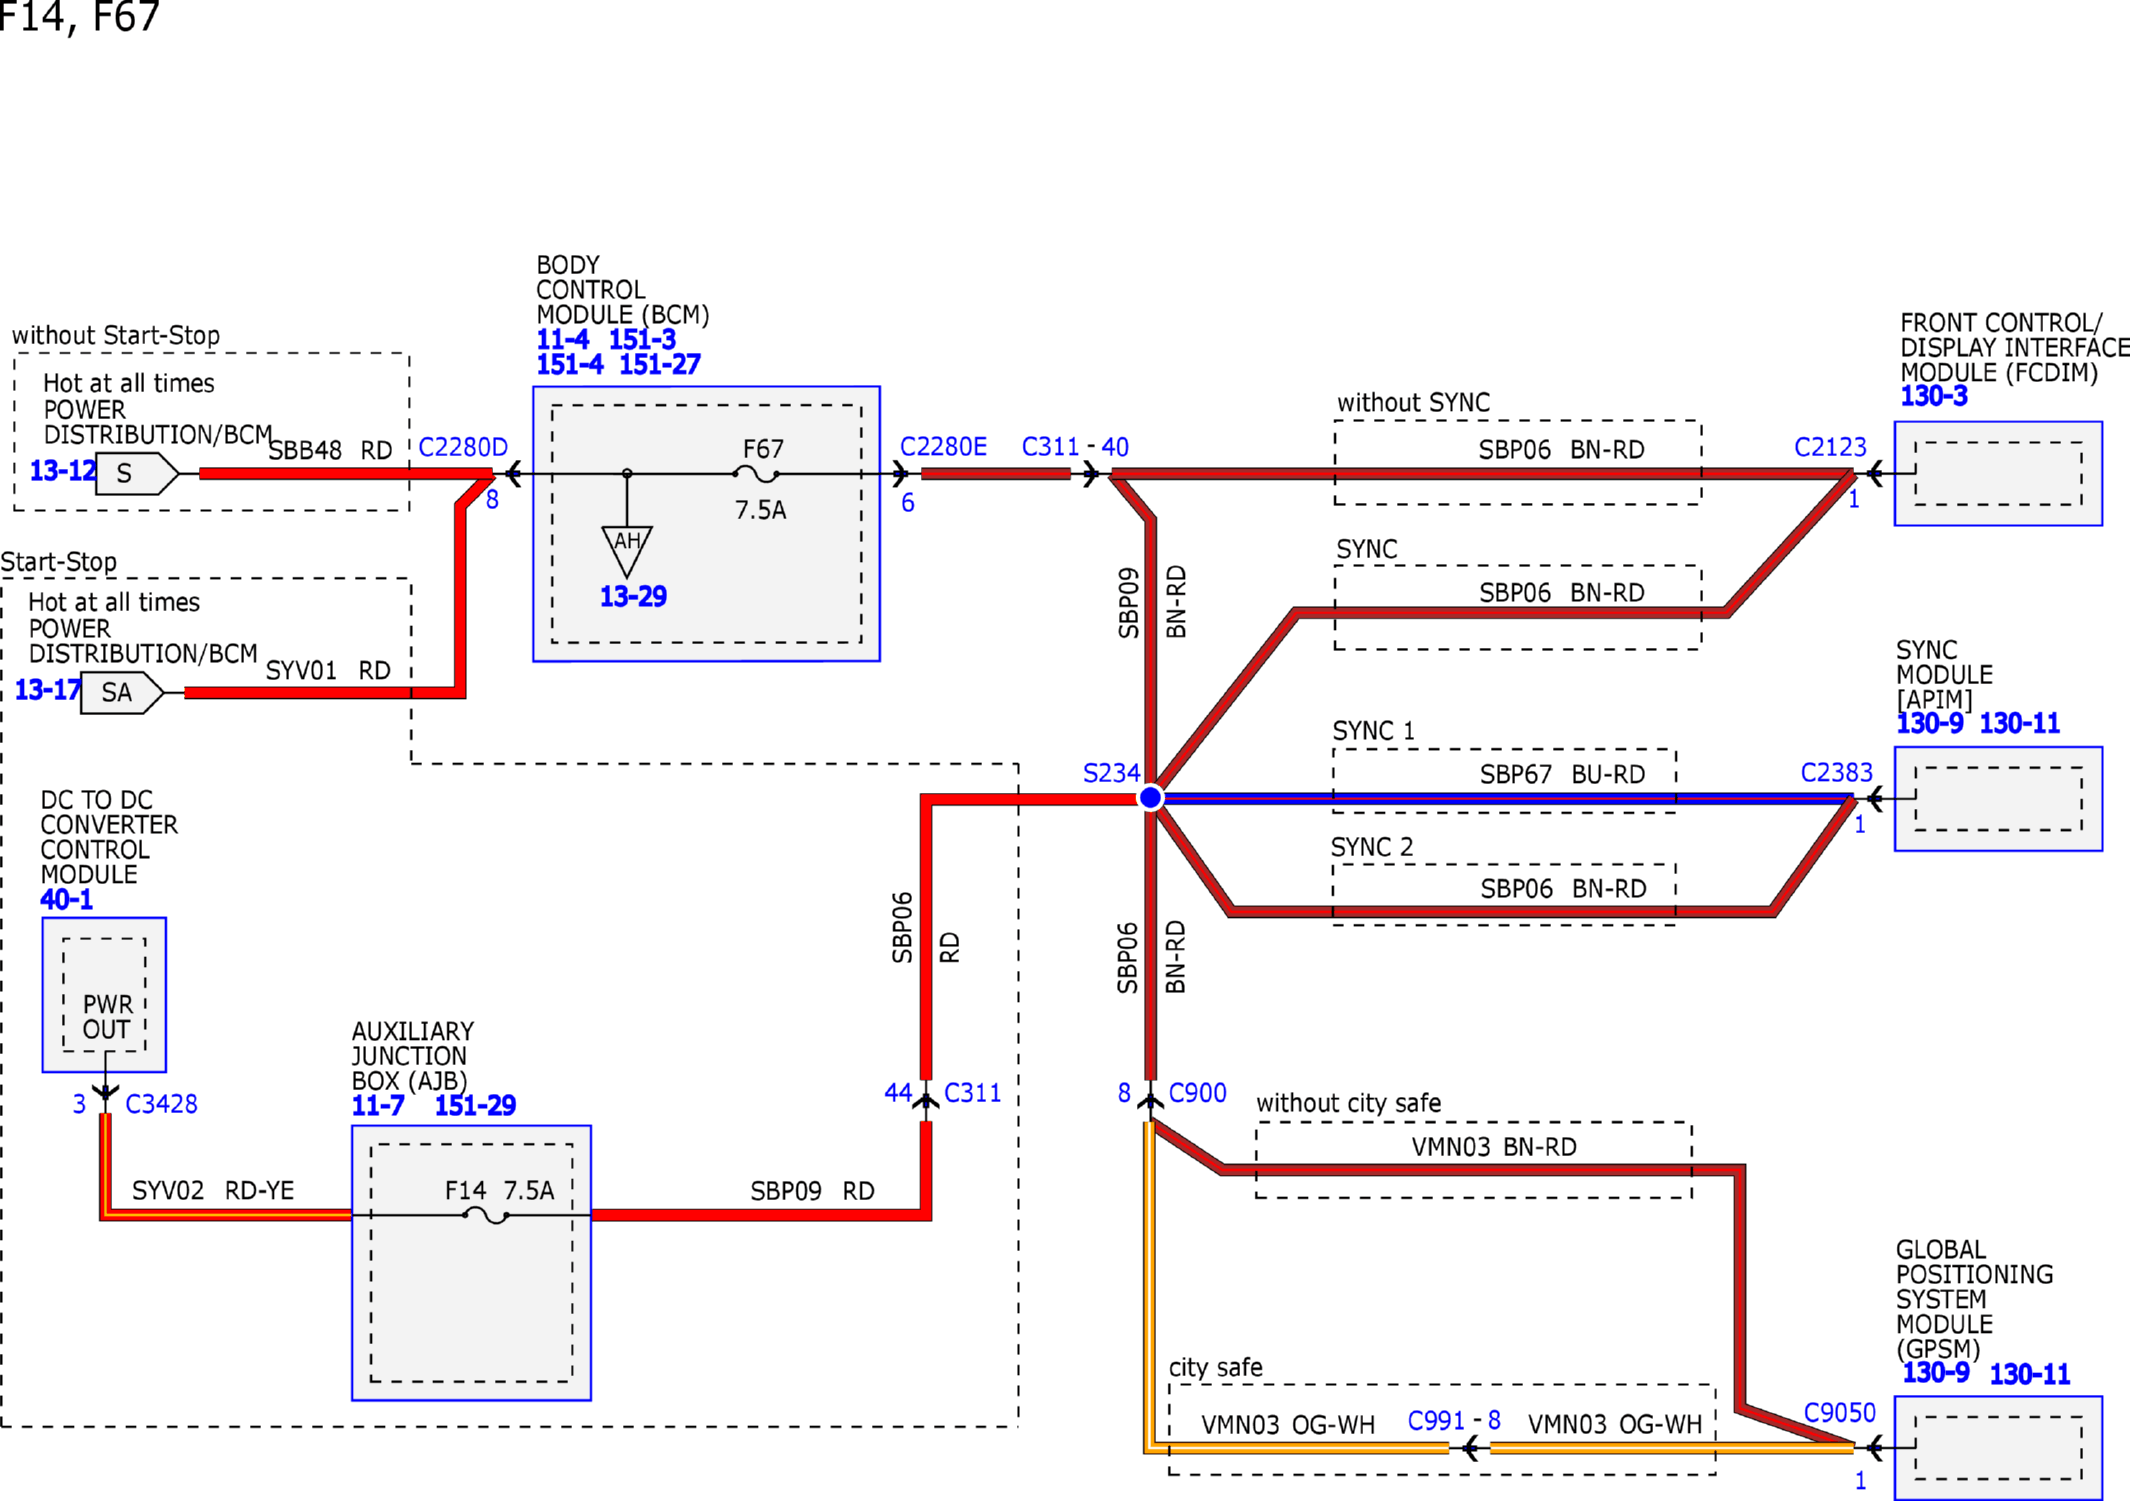Open 130-9 link under GPSM
The width and height of the screenshot is (2130, 1501).
(1936, 1373)
